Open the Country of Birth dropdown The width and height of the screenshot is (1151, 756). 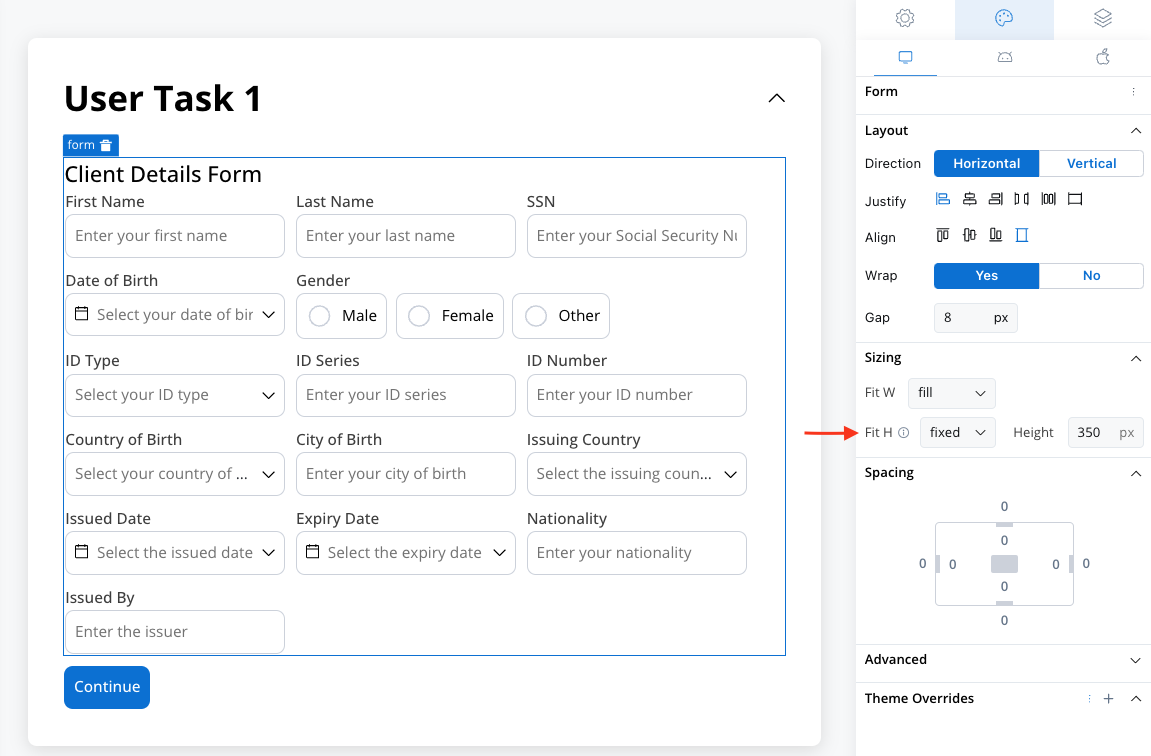pyautogui.click(x=175, y=474)
